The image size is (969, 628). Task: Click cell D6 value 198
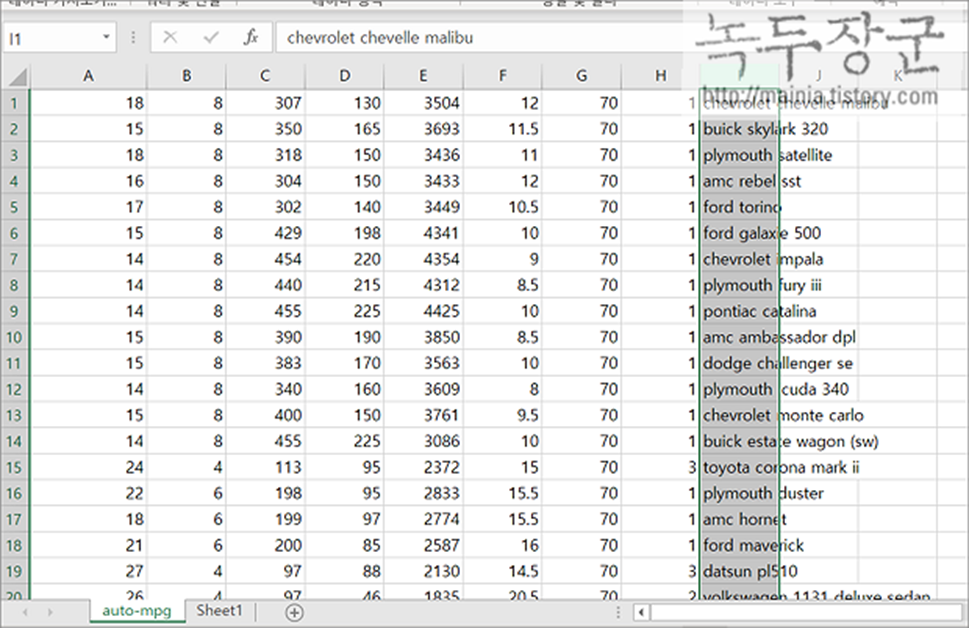pos(344,232)
